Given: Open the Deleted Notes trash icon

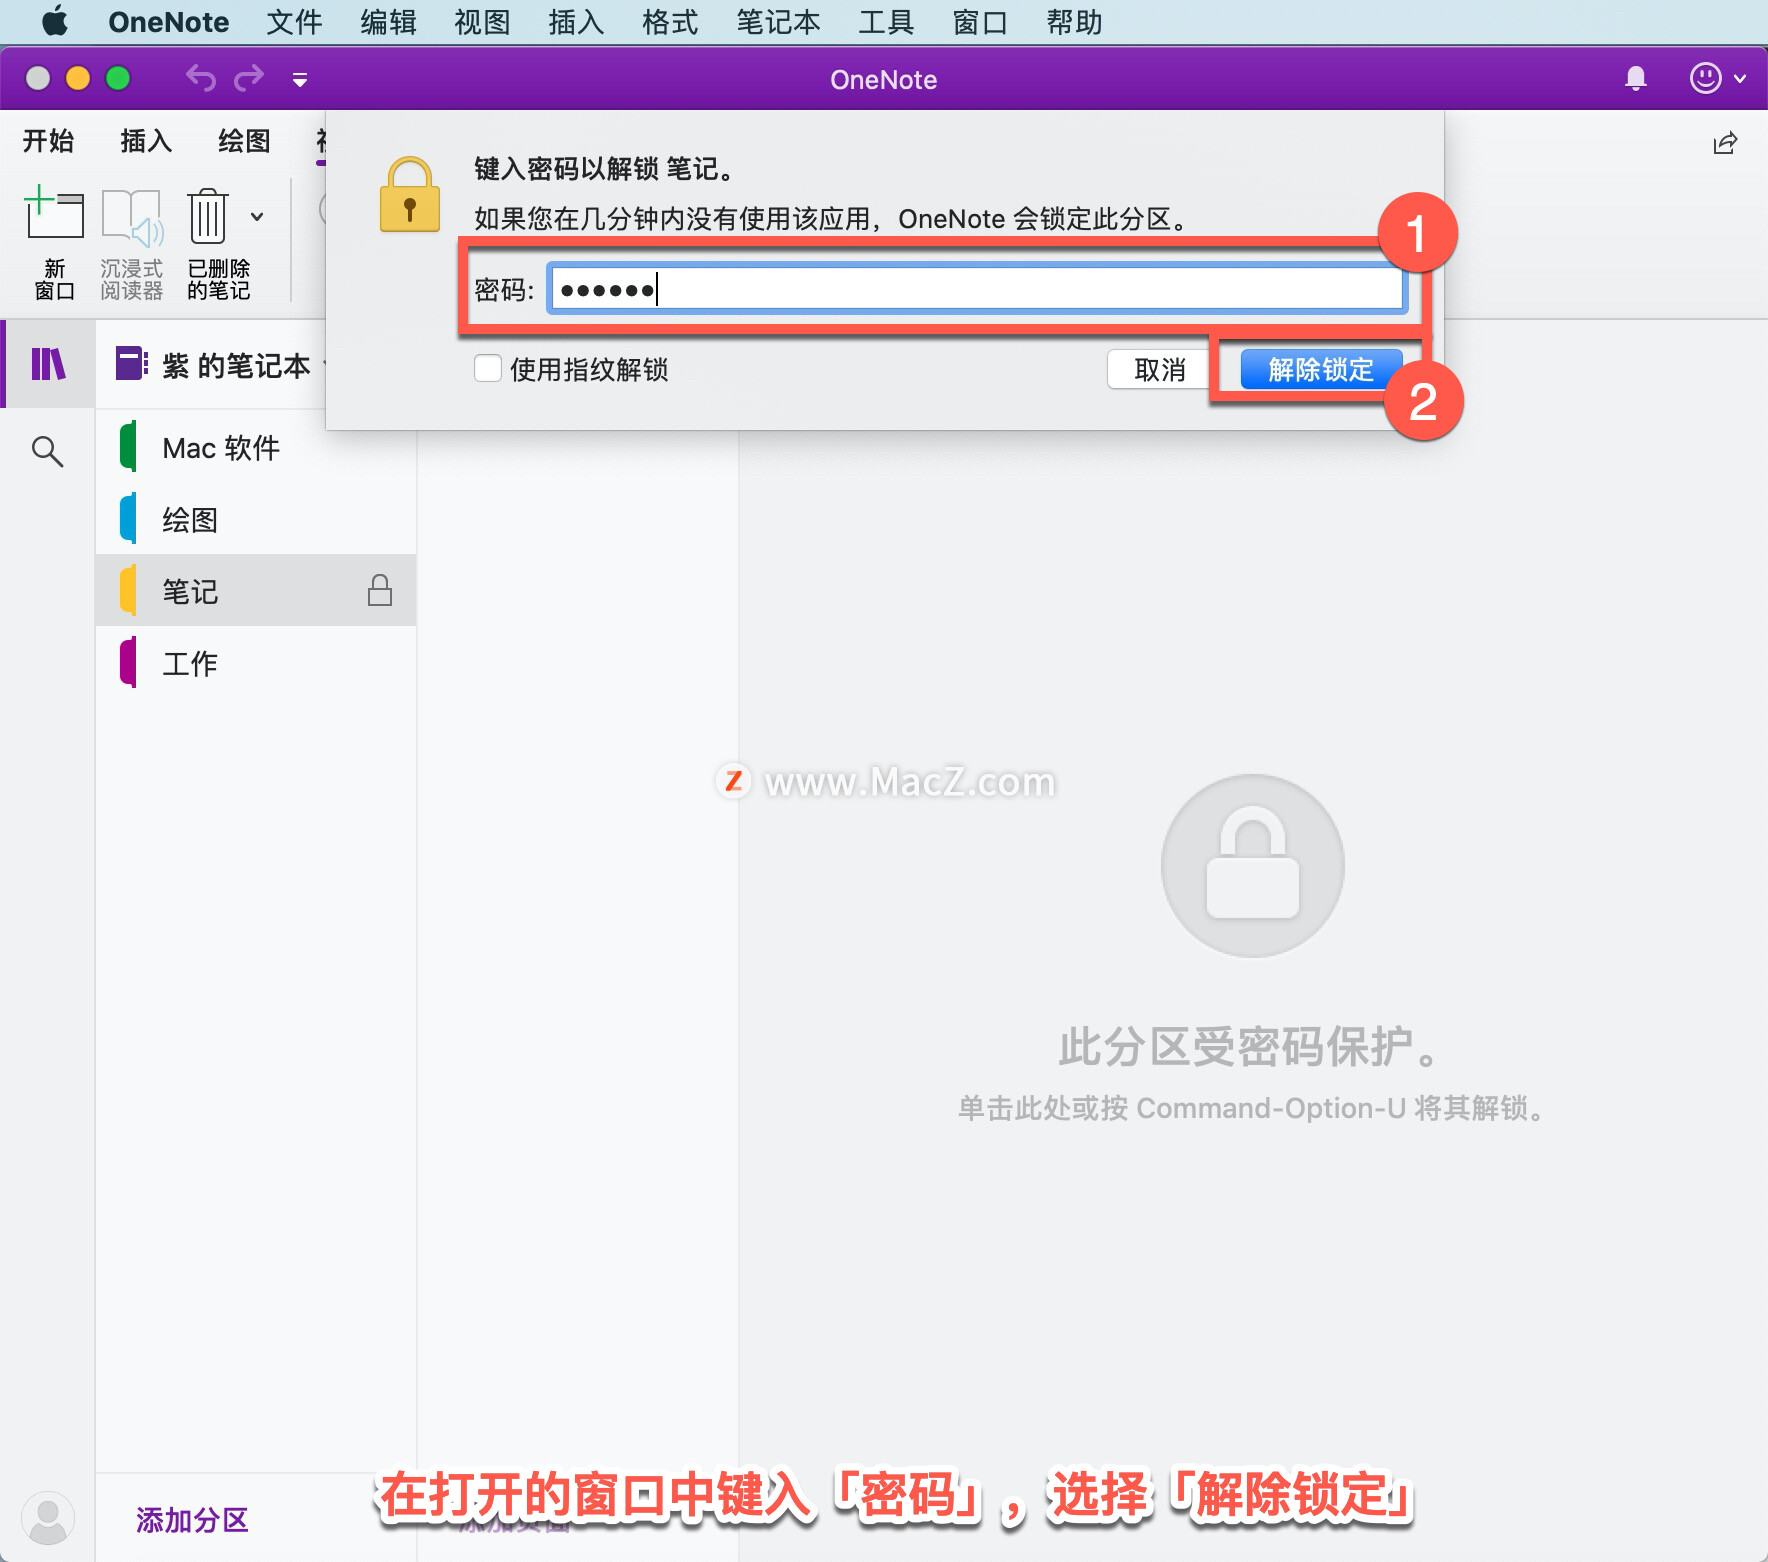Looking at the screenshot, I should coord(208,215).
